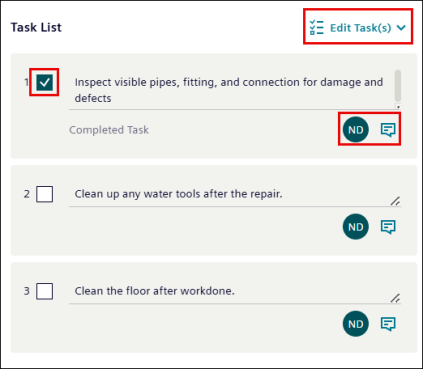The image size is (423, 369).
Task: Open the comment icon for task 1
Action: pos(388,130)
